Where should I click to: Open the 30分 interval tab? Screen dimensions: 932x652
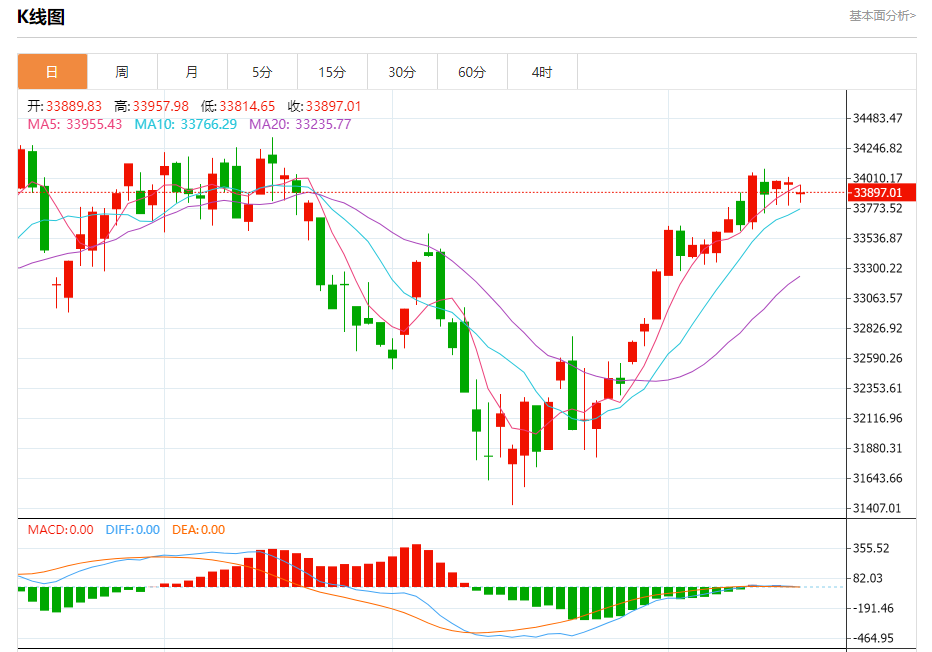pos(402,72)
